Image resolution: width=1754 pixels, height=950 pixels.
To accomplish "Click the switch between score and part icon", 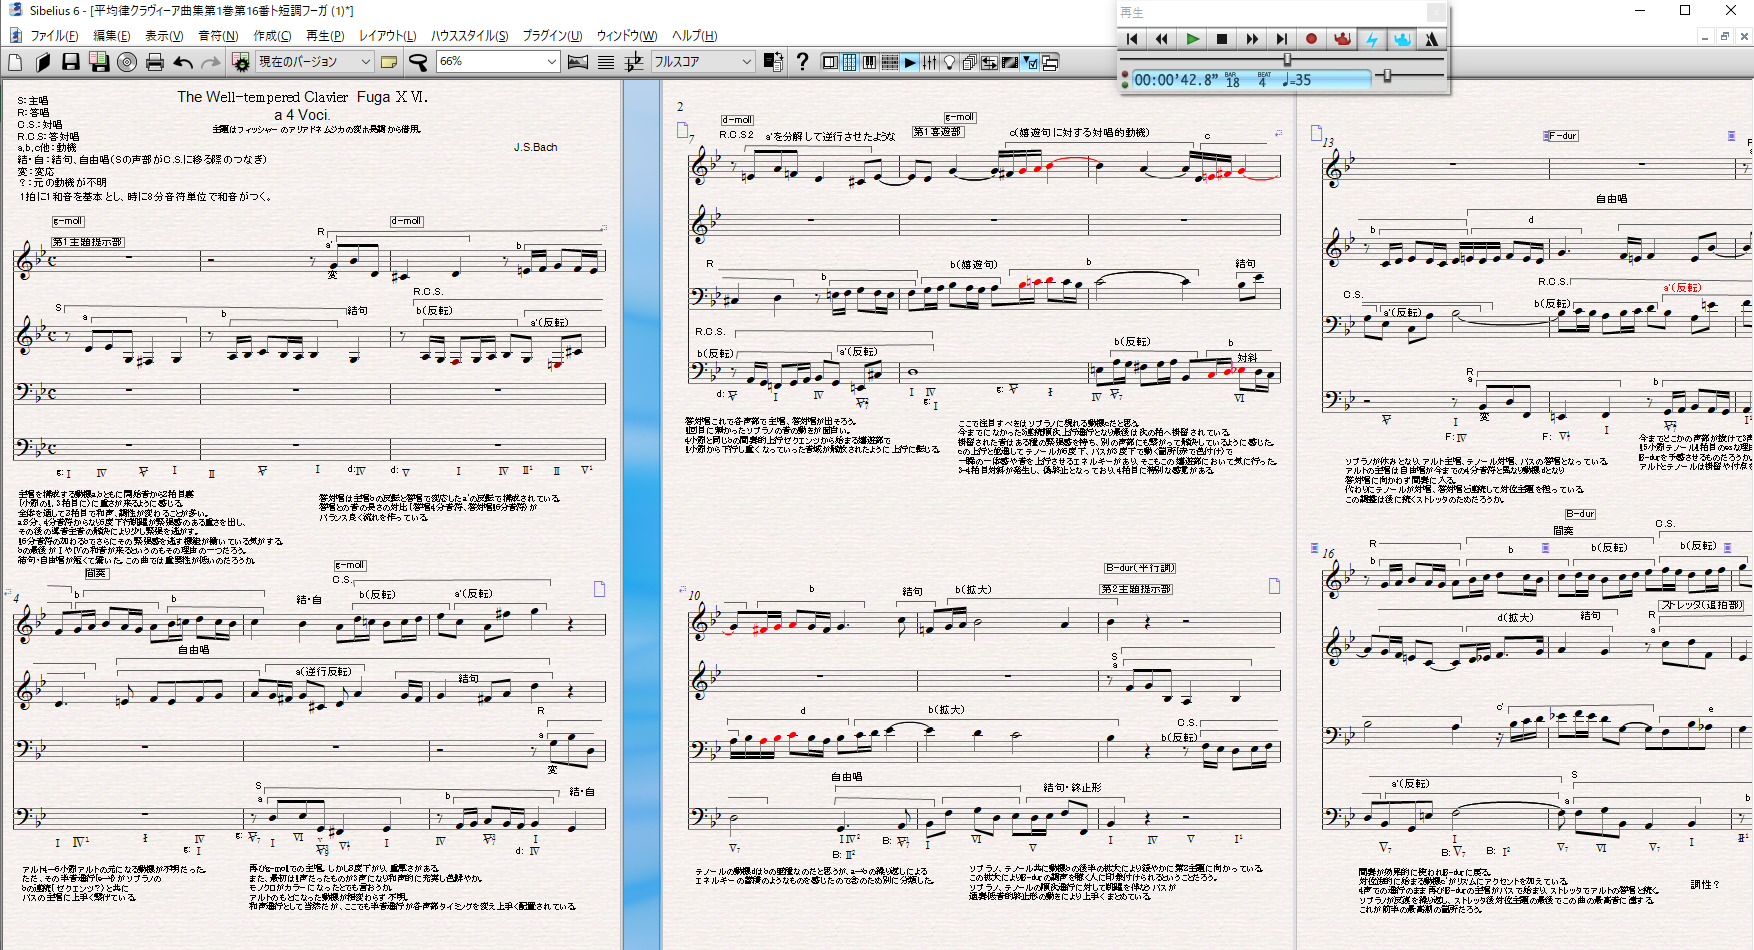I will [x=773, y=62].
